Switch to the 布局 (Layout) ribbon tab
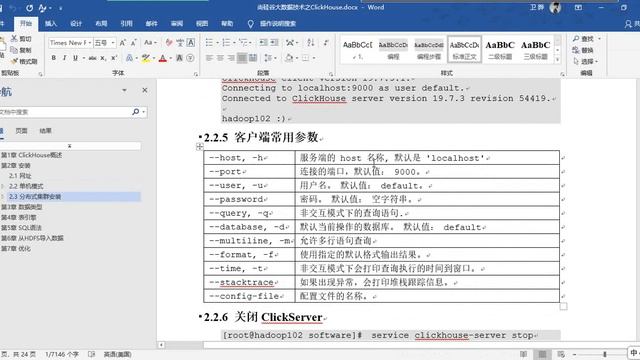The image size is (640, 360). pos(101,24)
